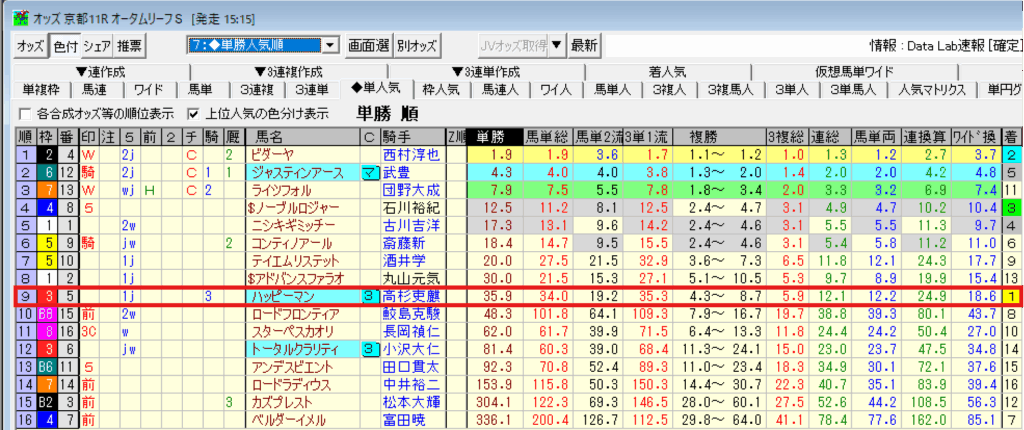The image size is (1024, 430).
Task: Click the B6 frame marker for アンデスビエント
Action: point(46,365)
